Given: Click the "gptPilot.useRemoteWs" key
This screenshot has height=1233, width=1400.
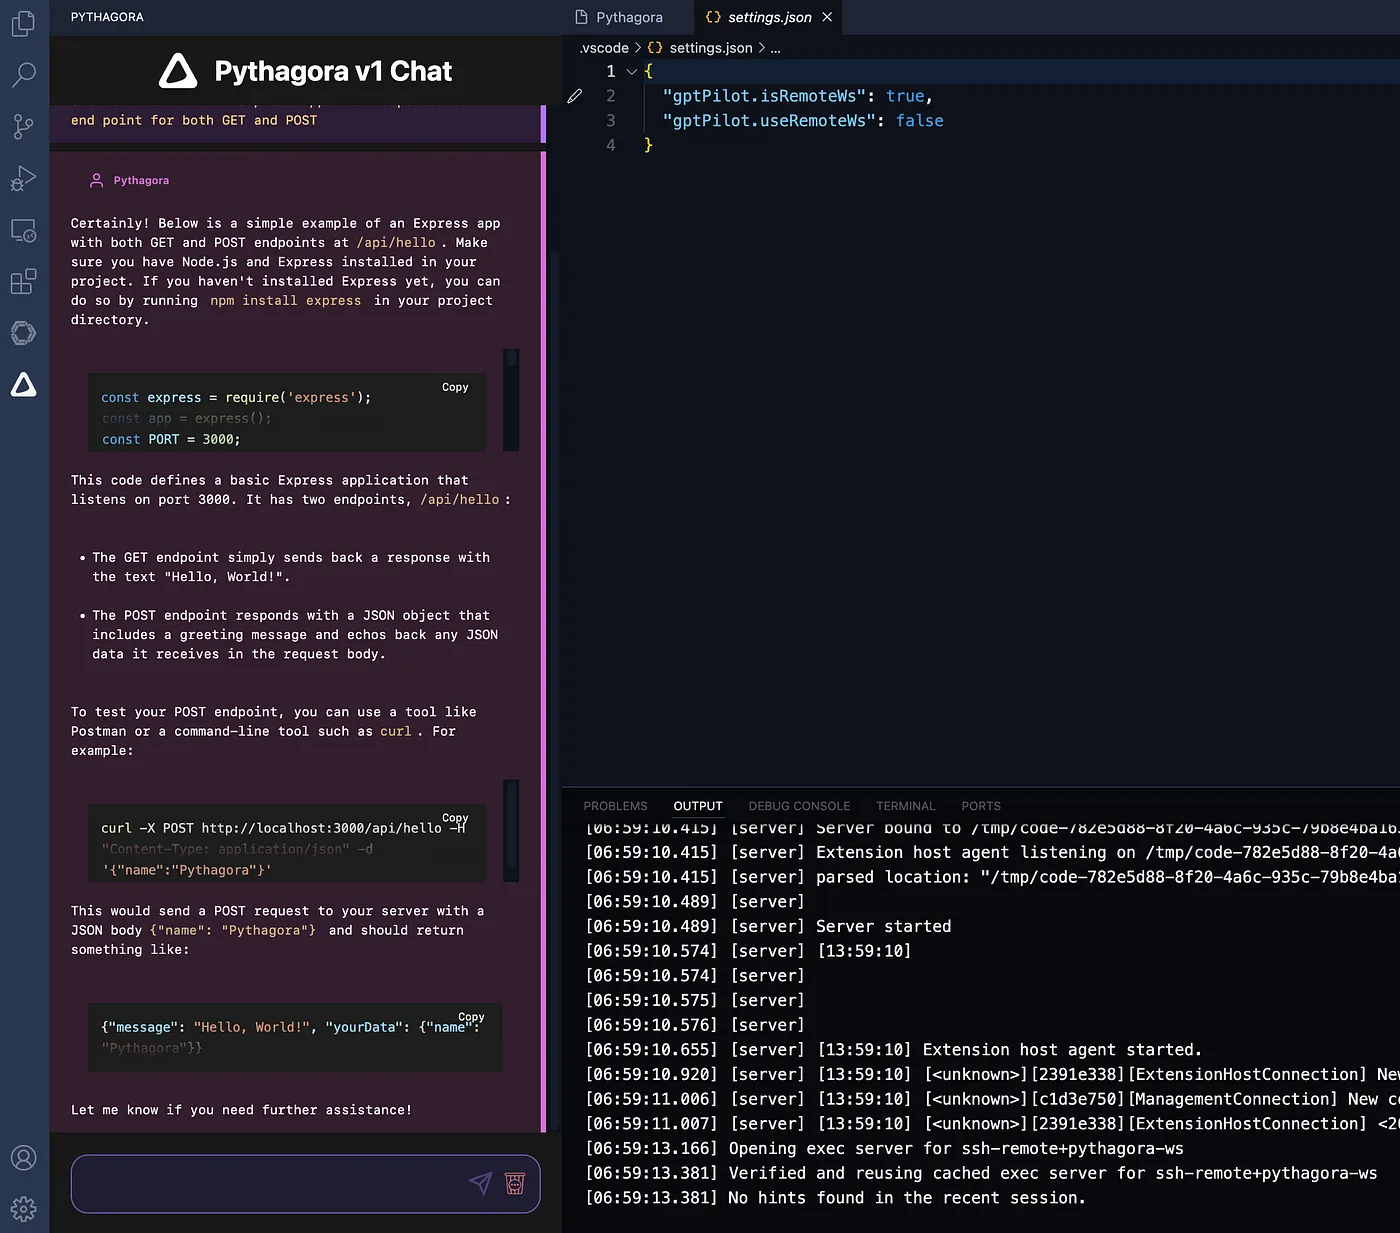Looking at the screenshot, I should click(769, 121).
